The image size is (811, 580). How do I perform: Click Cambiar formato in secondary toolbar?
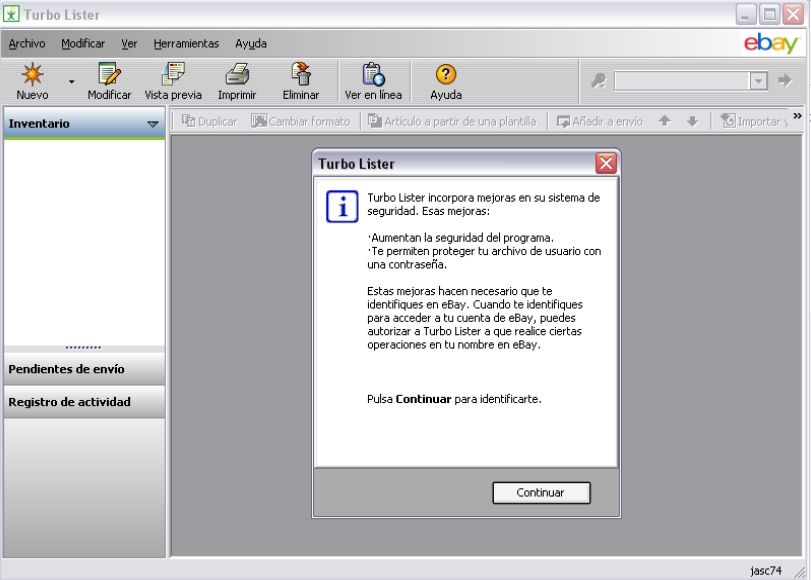(301, 122)
